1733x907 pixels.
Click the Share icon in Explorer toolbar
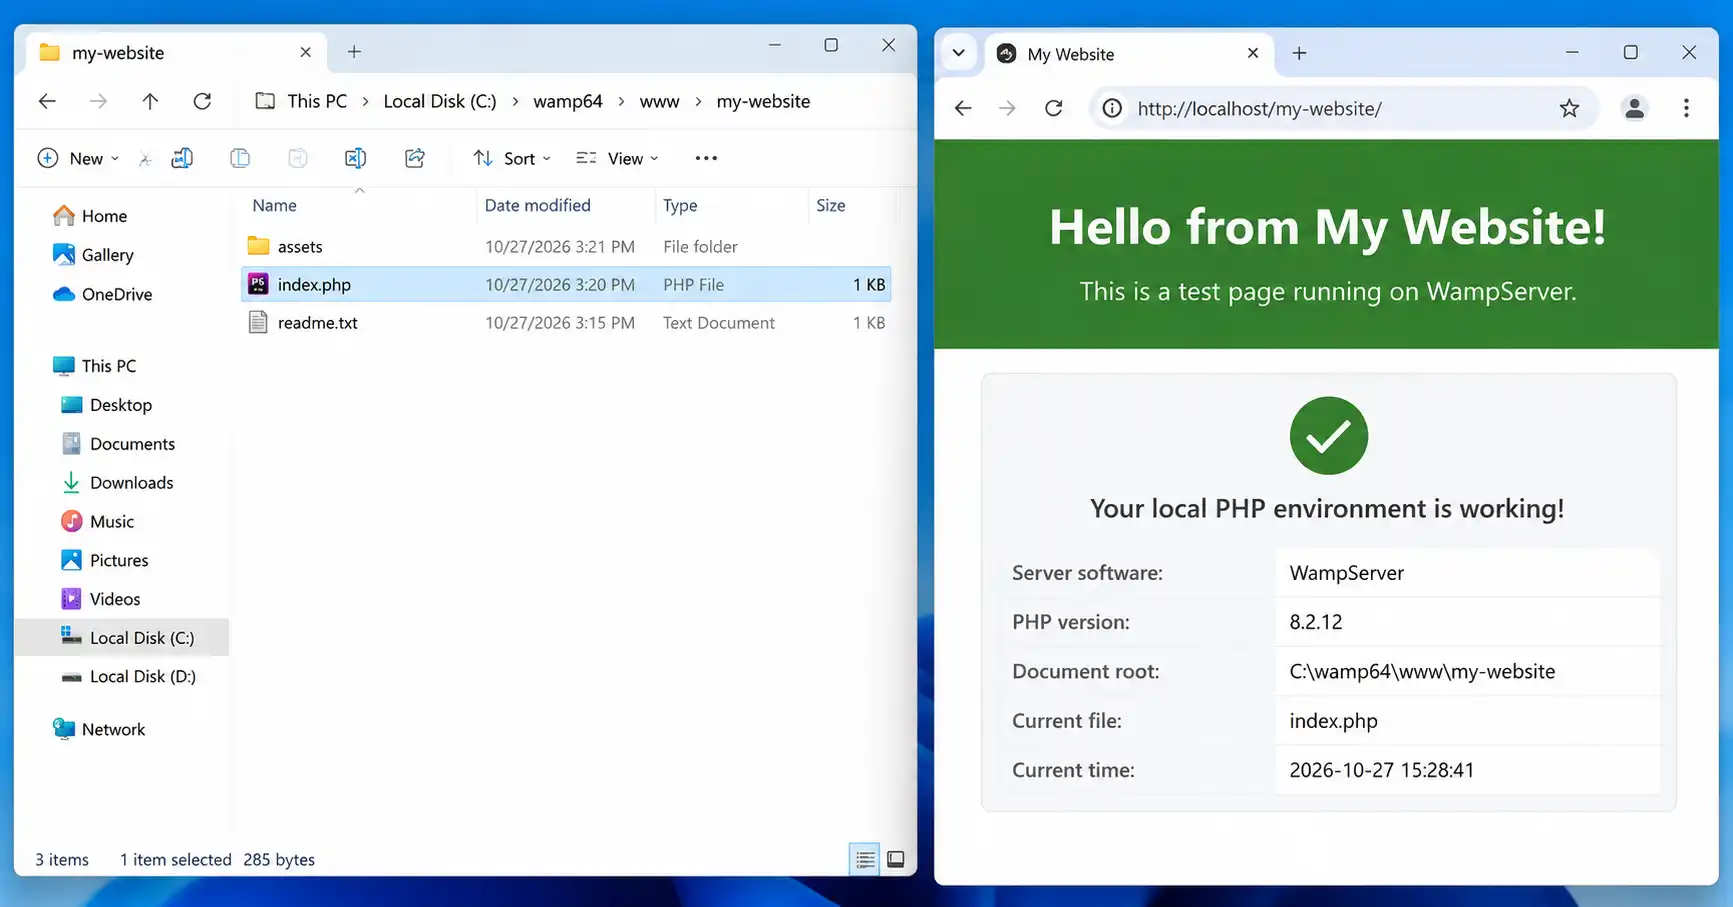coord(415,158)
